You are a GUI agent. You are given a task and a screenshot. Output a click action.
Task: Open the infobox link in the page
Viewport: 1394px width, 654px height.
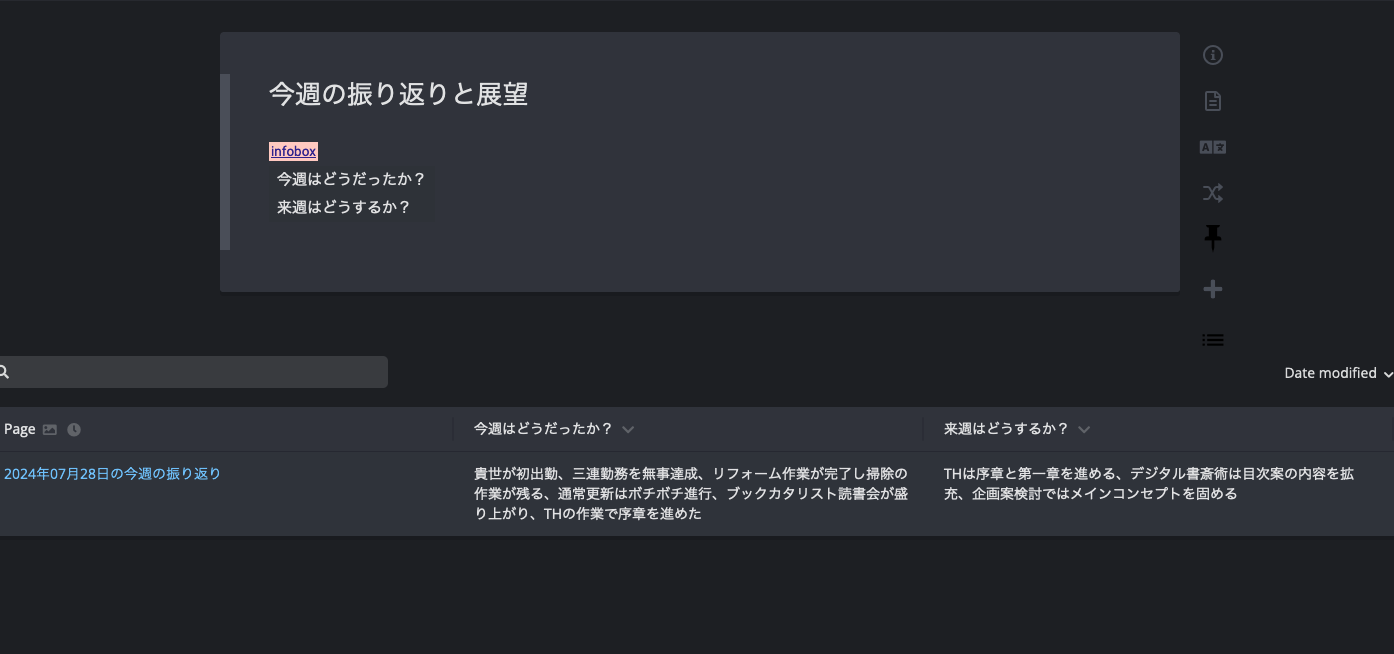tap(292, 151)
